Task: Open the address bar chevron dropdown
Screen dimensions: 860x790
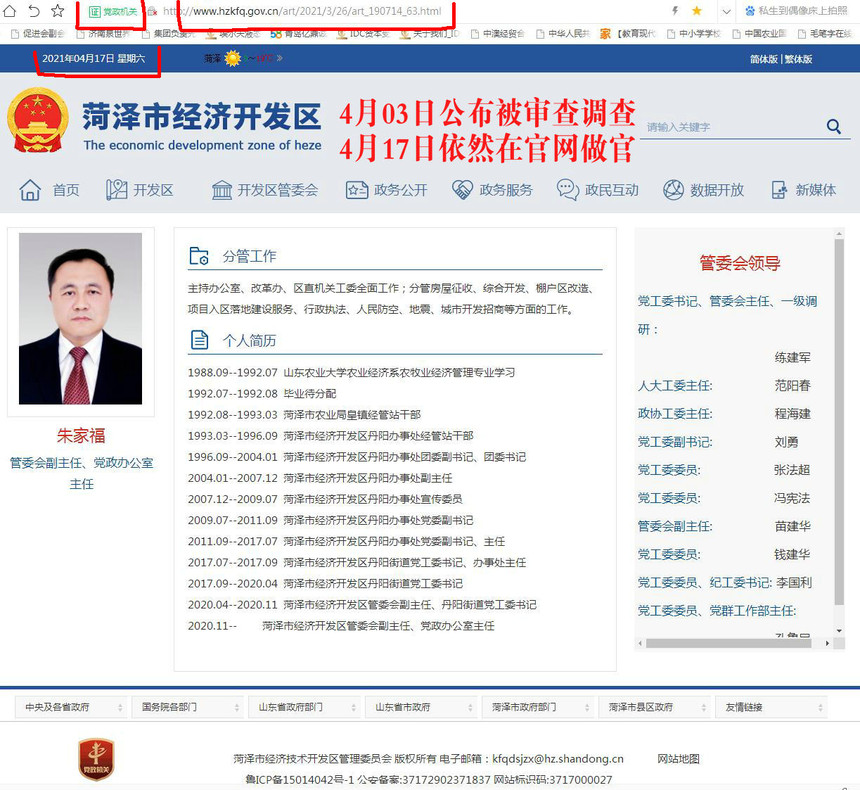Action: click(726, 11)
